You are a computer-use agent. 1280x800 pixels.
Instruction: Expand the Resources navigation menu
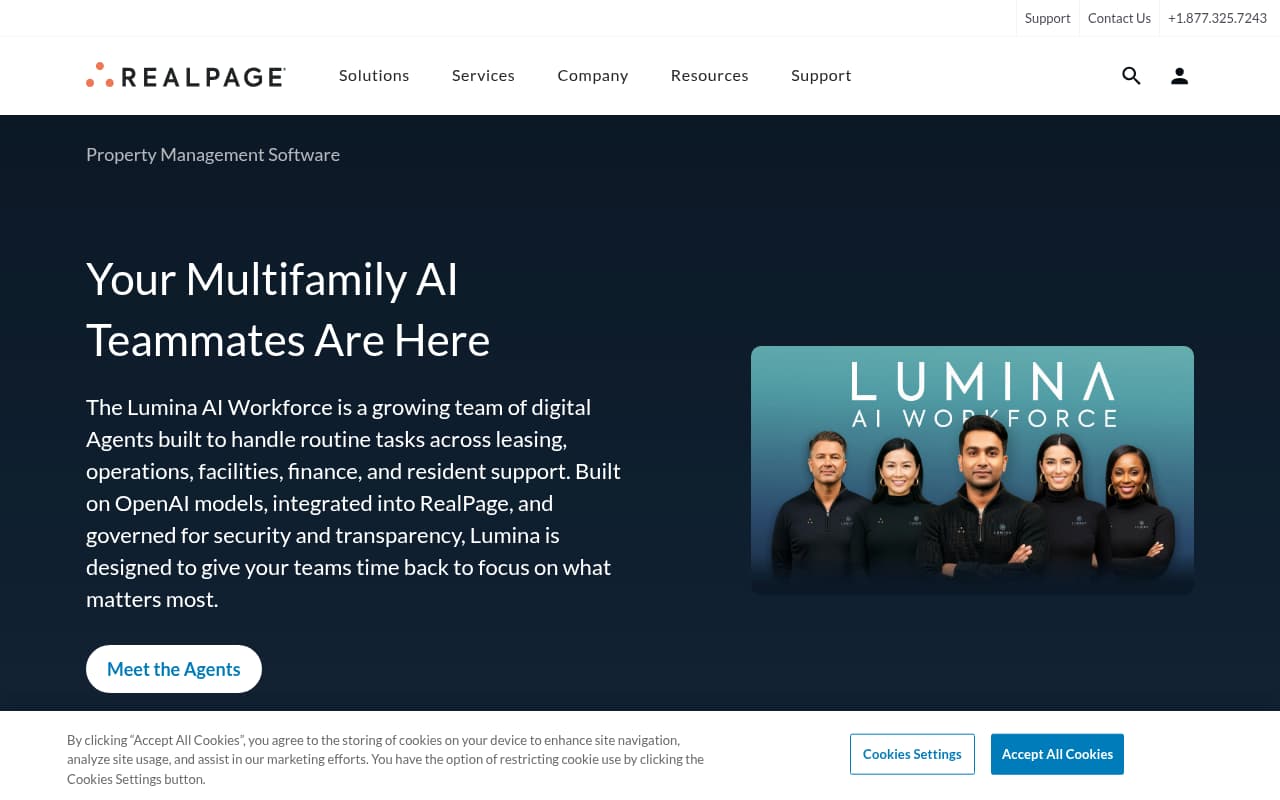tap(709, 75)
